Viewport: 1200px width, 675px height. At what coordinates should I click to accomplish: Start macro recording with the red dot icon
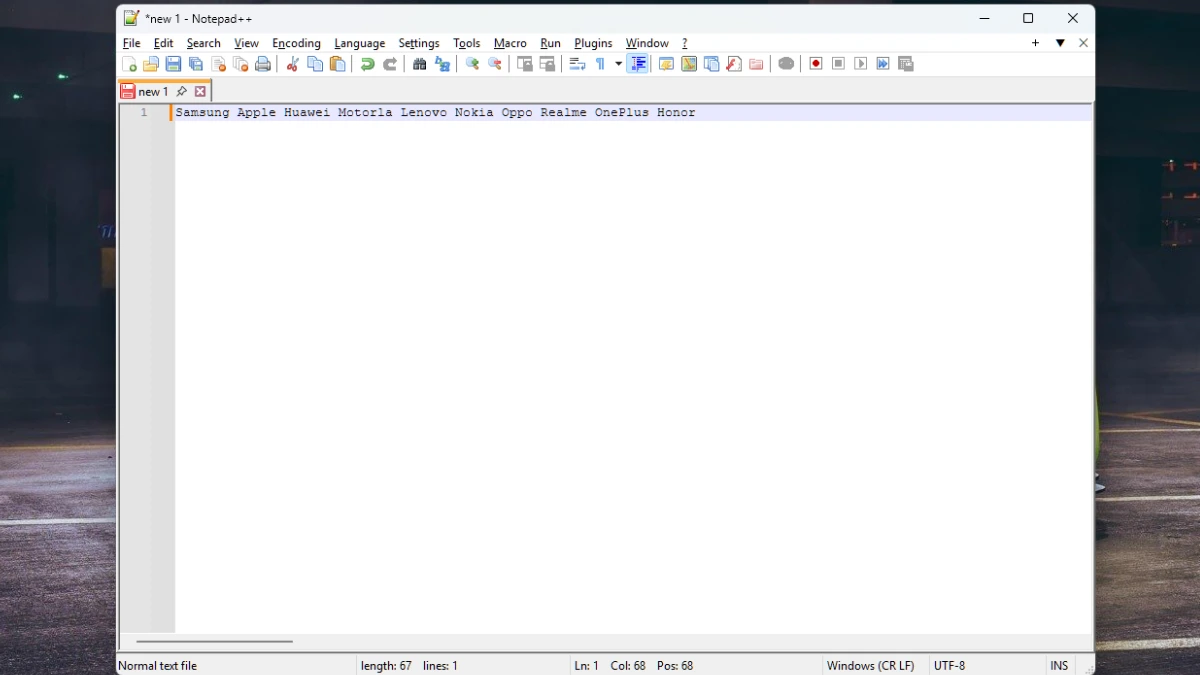point(816,64)
